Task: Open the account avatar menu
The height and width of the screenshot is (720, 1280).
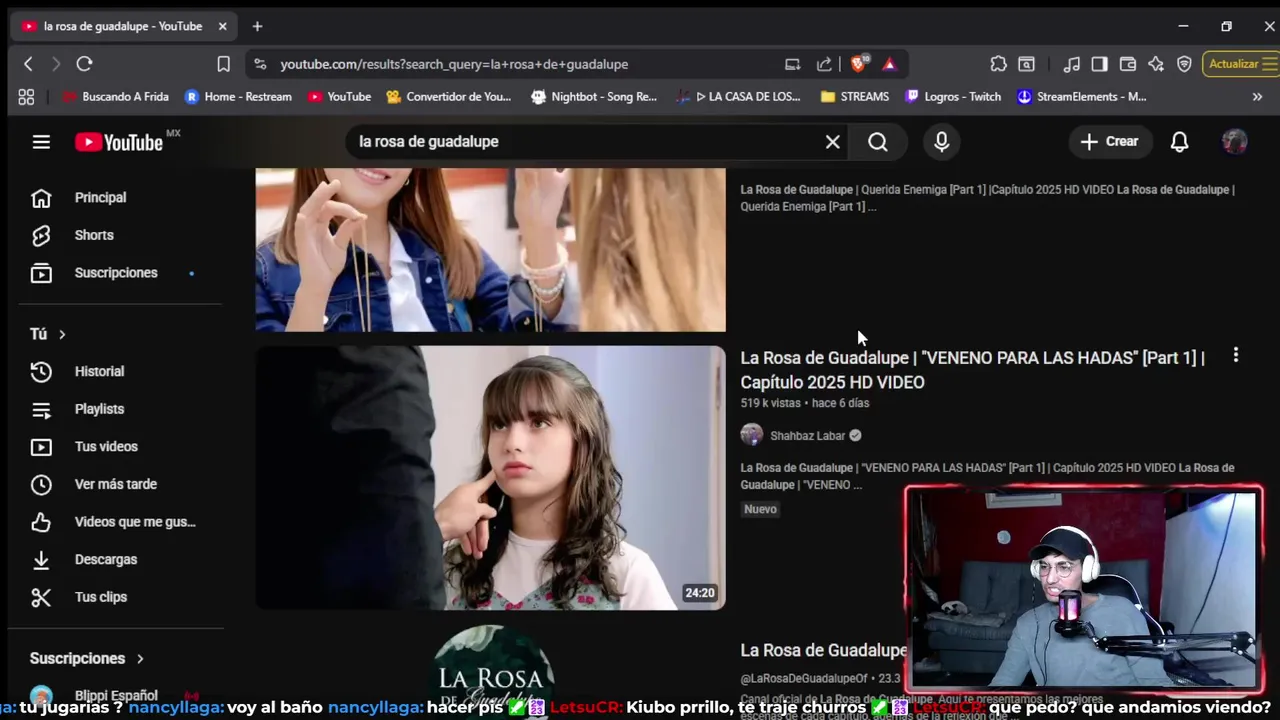Action: tap(1234, 142)
